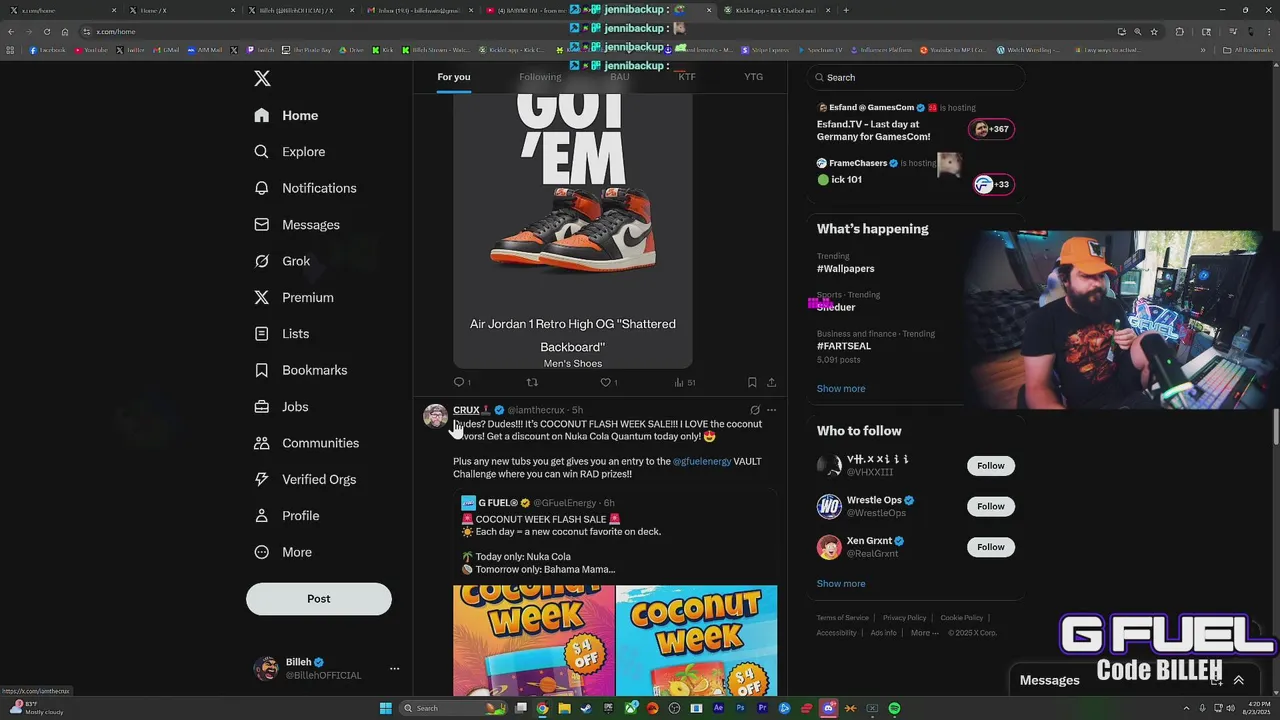The height and width of the screenshot is (720, 1280).
Task: Click the views icon under the Jordan post
Action: 679,382
